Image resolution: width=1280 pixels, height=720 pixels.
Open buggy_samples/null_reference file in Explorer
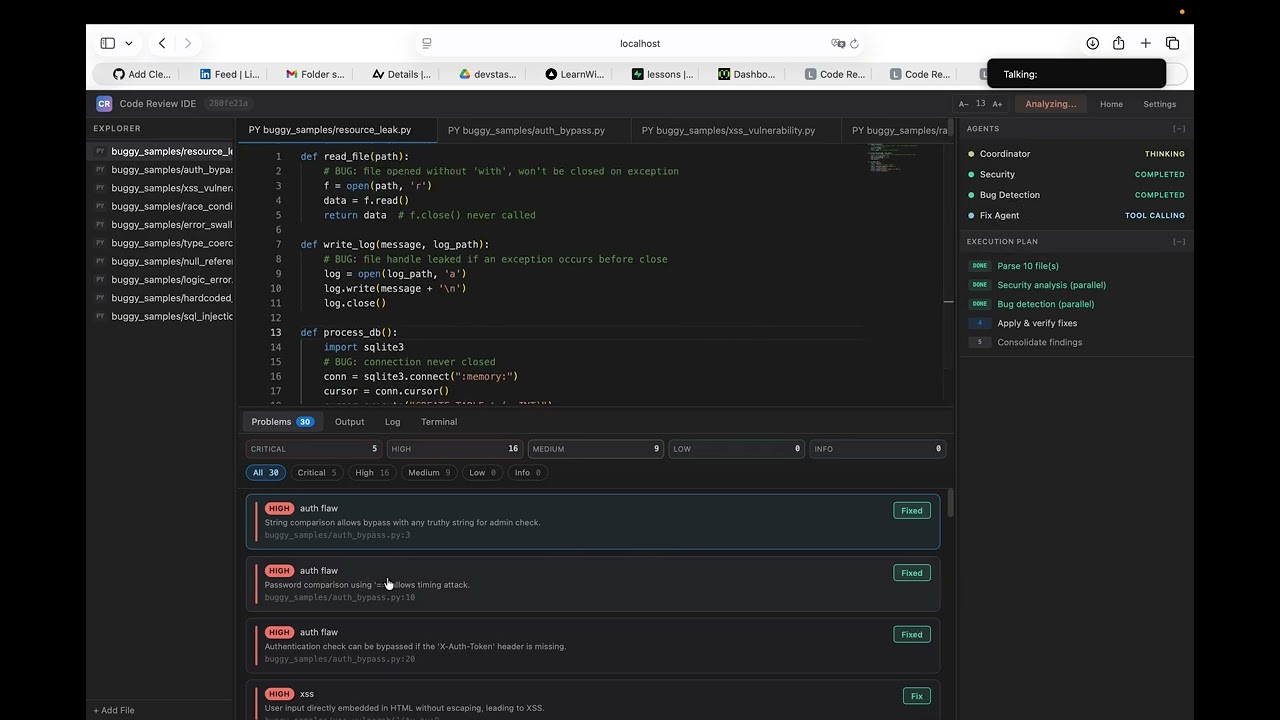[x=161, y=261]
